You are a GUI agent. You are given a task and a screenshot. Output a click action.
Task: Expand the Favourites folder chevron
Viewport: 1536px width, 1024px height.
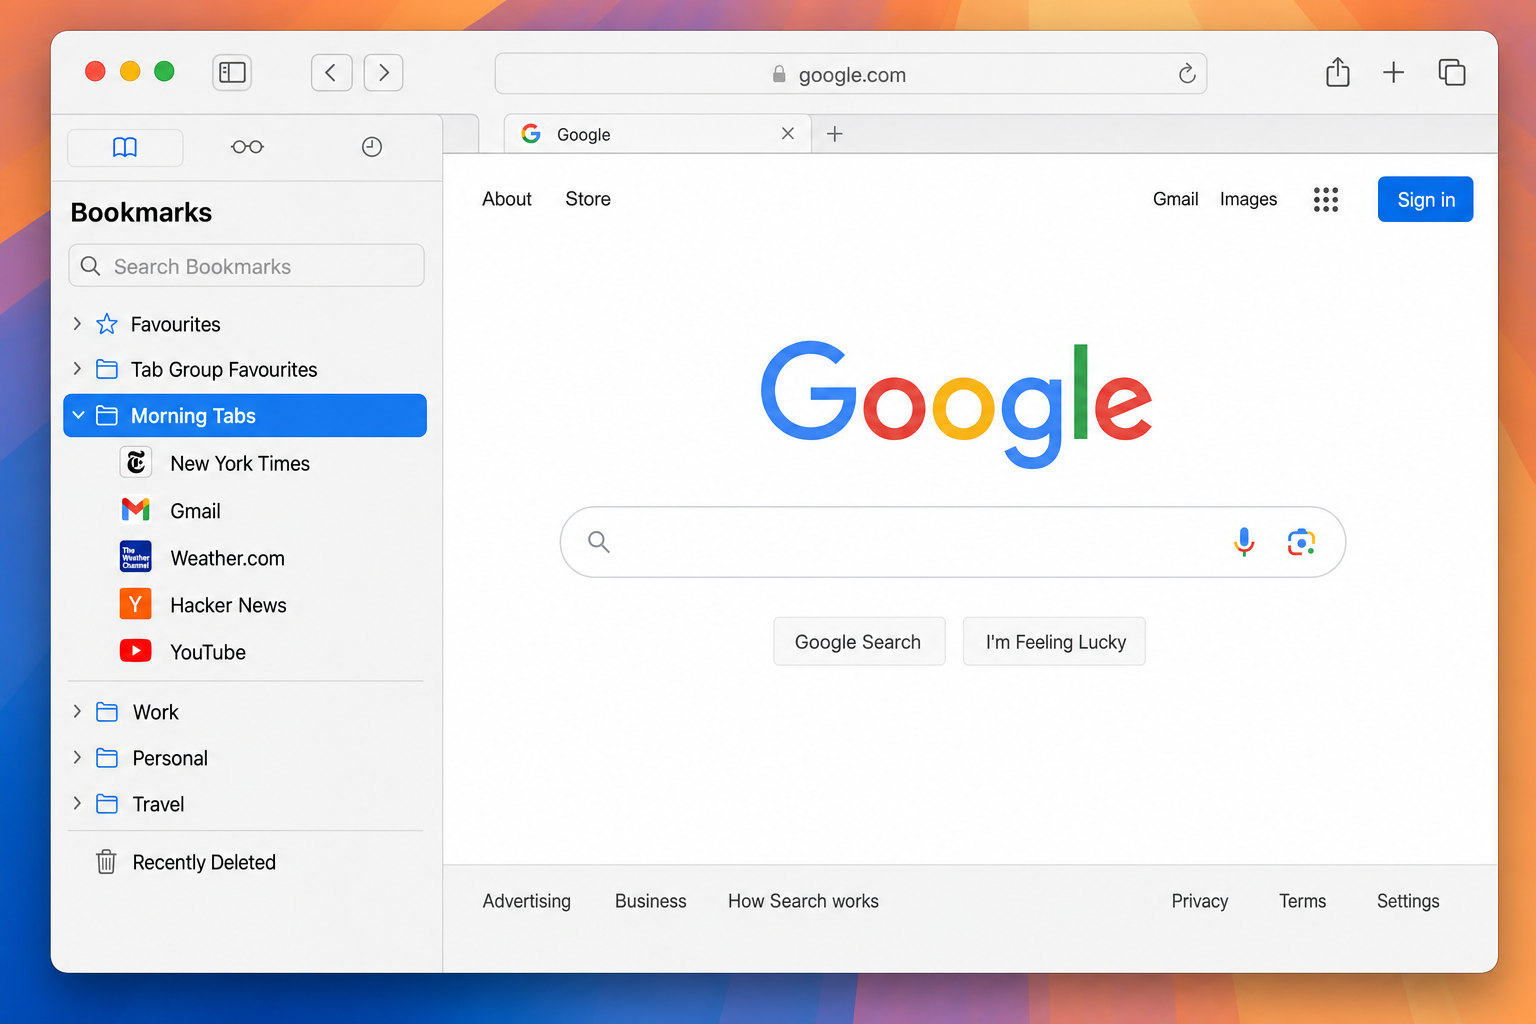click(x=77, y=323)
